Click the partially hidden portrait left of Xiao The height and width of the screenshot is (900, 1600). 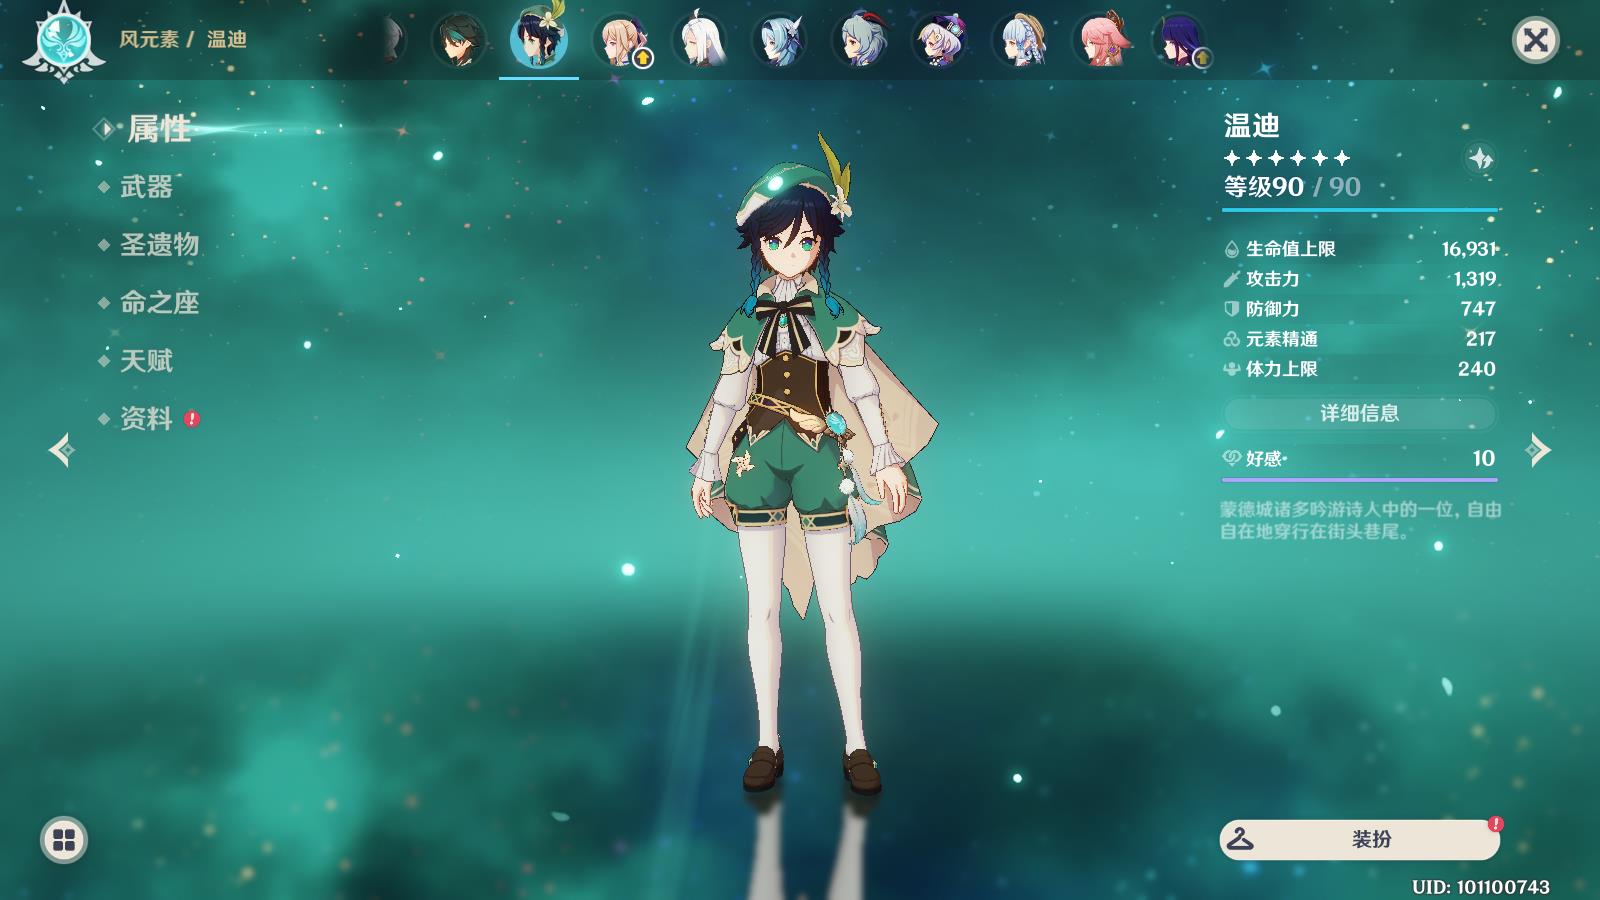point(393,41)
